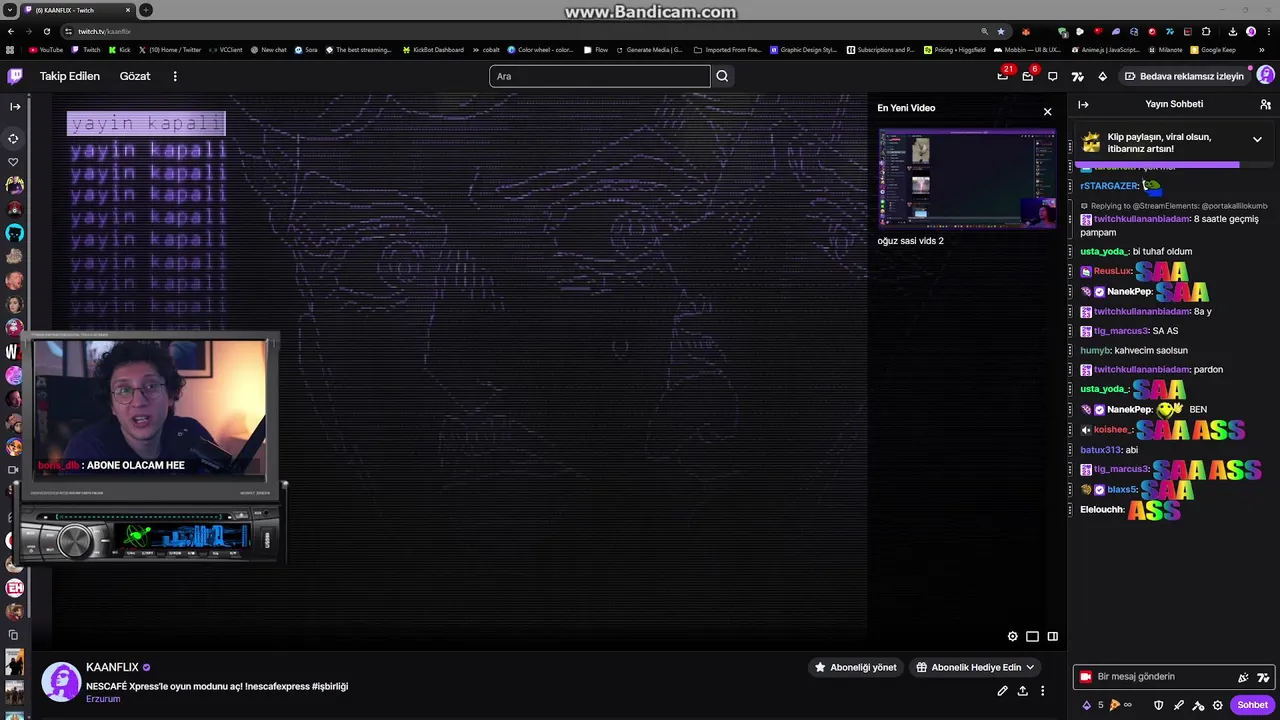The width and height of the screenshot is (1280, 720).
Task: Open the hammer tools icon below chat
Action: [1198, 705]
